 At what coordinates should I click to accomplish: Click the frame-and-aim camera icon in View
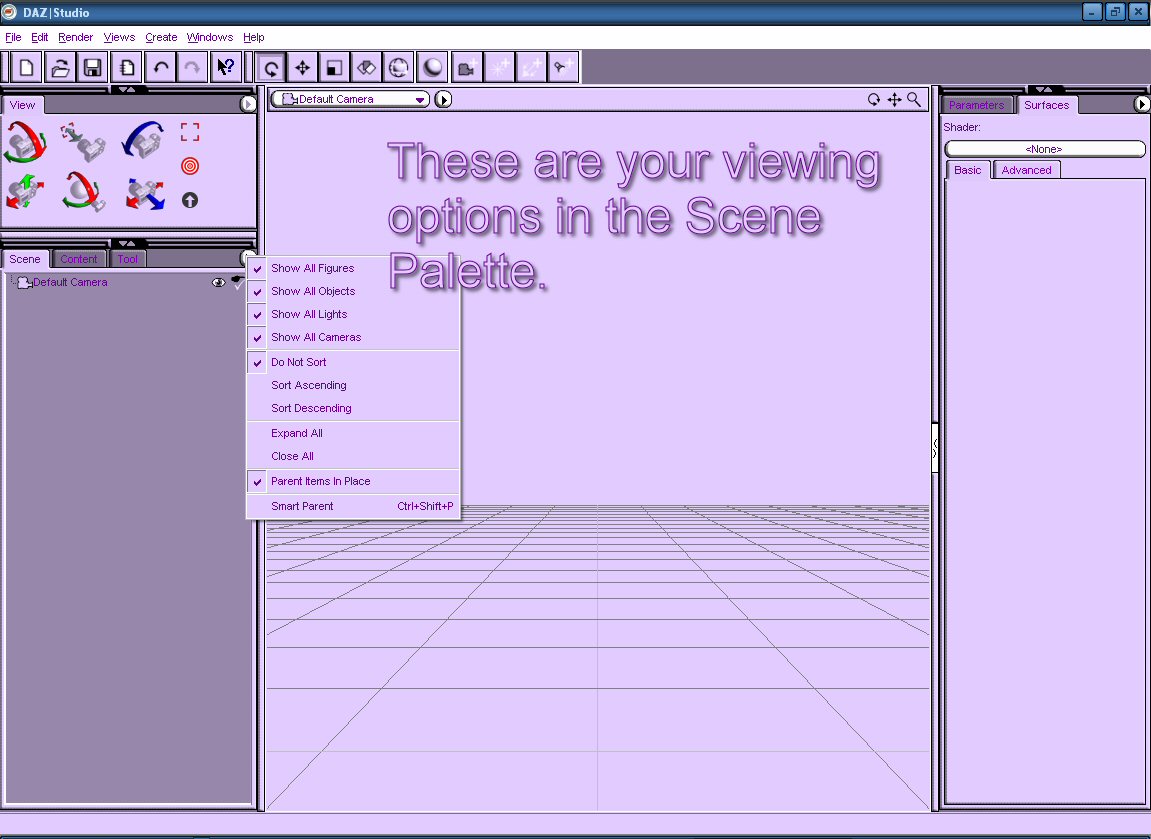(83, 142)
